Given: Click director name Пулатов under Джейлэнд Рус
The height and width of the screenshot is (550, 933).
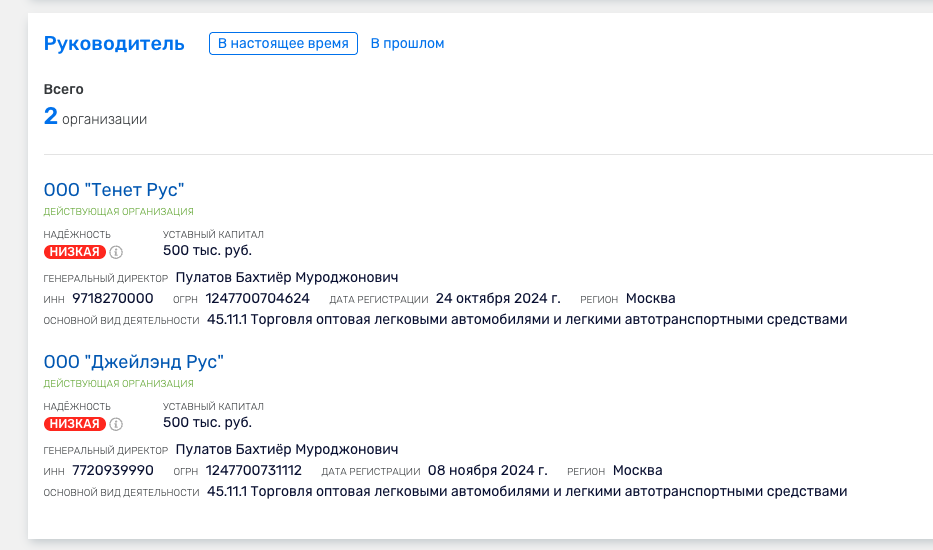Looking at the screenshot, I should (286, 450).
